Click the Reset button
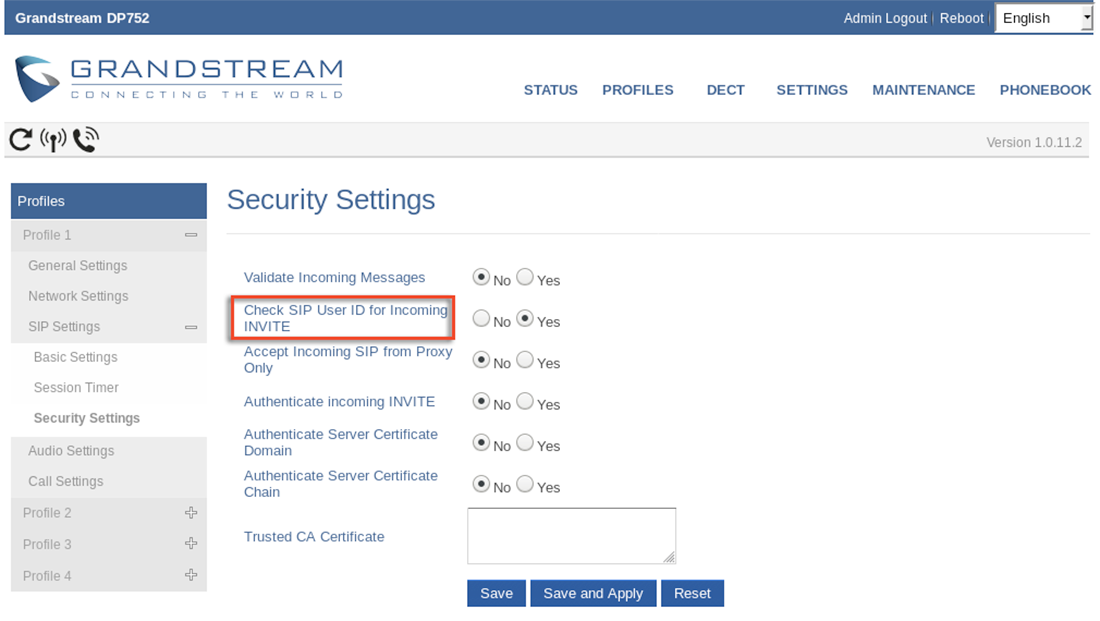1100x621 pixels. click(x=692, y=594)
